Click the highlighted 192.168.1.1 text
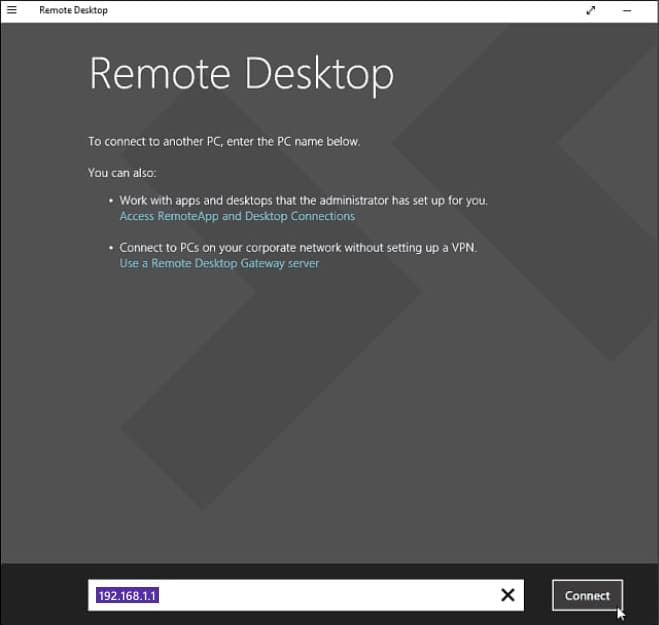Viewport: 659px width, 625px height. point(127,595)
